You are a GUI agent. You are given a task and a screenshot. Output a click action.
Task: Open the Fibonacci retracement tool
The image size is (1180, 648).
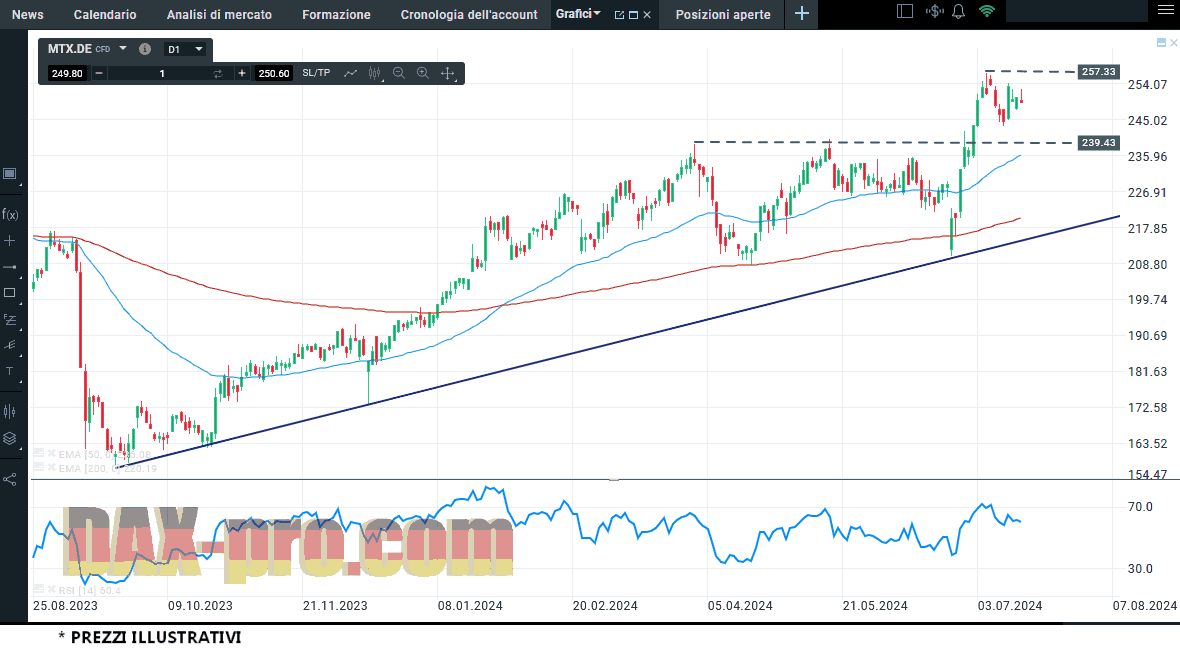click(x=10, y=319)
